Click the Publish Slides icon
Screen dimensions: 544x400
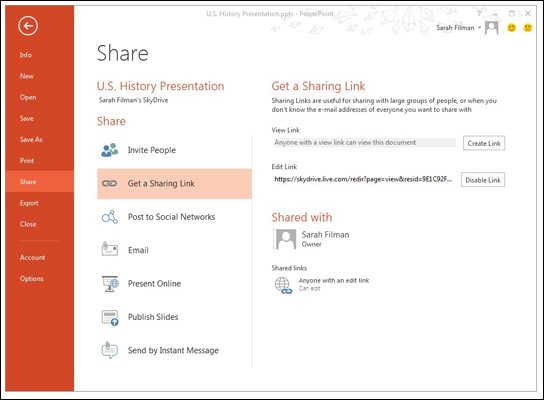coord(110,317)
